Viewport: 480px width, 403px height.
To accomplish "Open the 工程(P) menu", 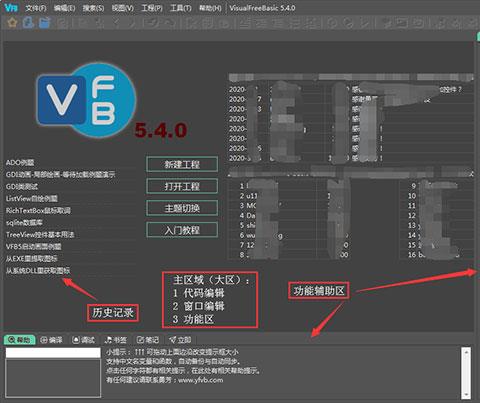I will pos(152,8).
